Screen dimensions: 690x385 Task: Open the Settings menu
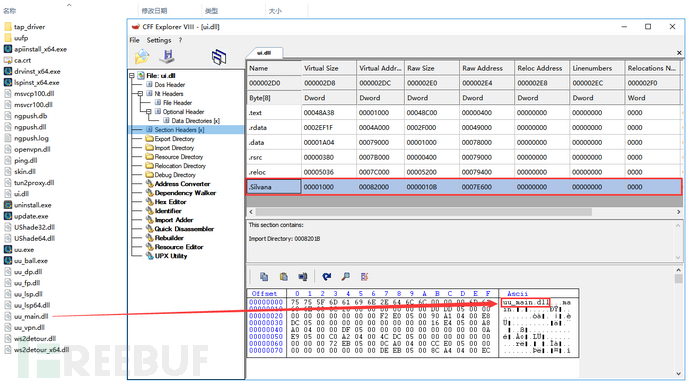tap(159, 40)
